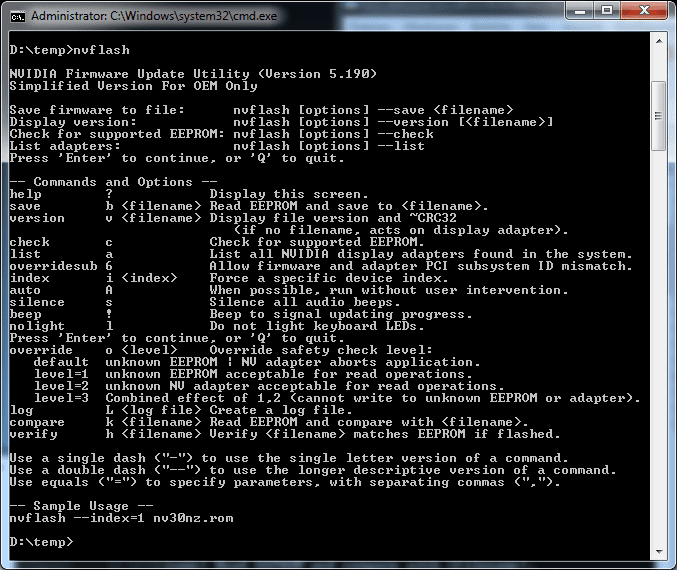Click the scrollbar up arrow
Image resolution: width=677 pixels, height=570 pixels.
coord(658,41)
